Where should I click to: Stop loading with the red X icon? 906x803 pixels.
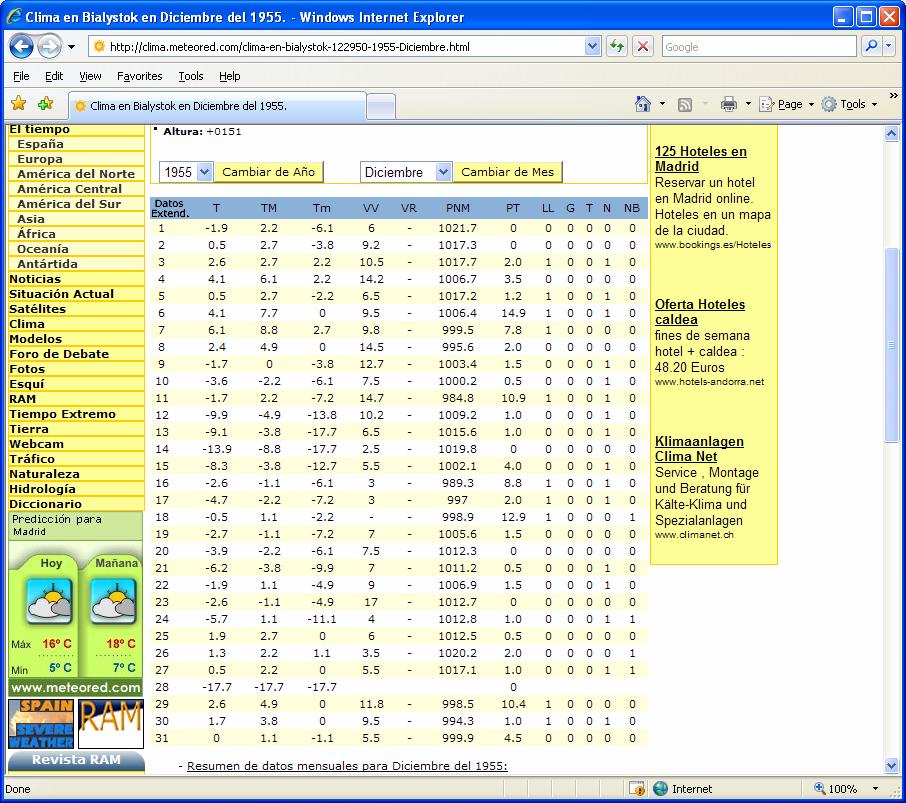[643, 47]
